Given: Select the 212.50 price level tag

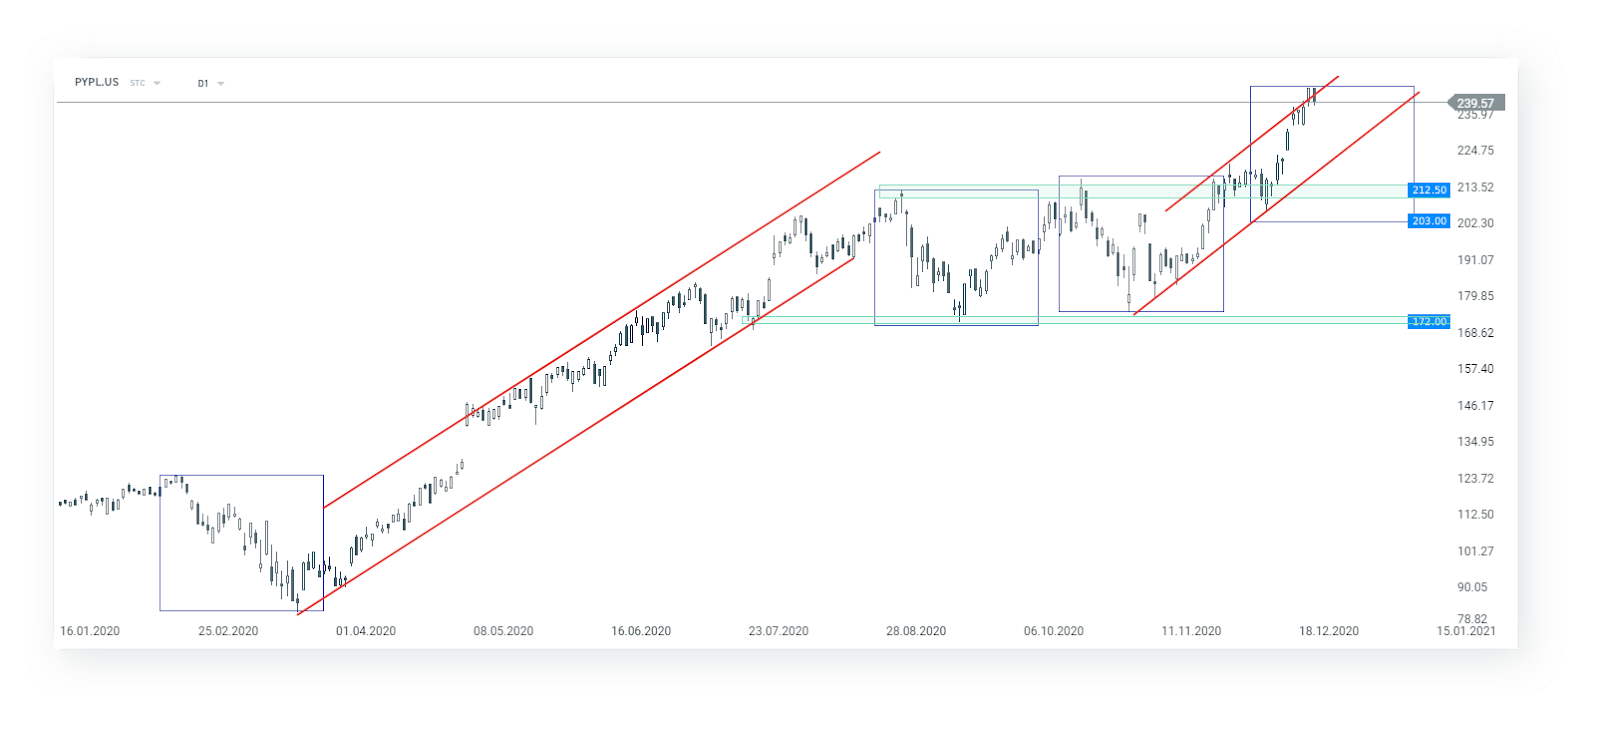Looking at the screenshot, I should (x=1429, y=190).
